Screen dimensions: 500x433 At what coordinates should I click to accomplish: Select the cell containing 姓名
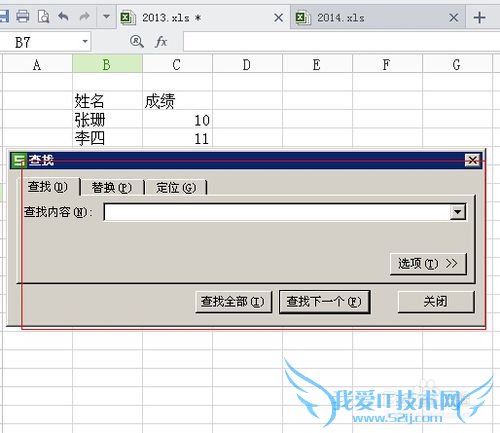click(107, 101)
